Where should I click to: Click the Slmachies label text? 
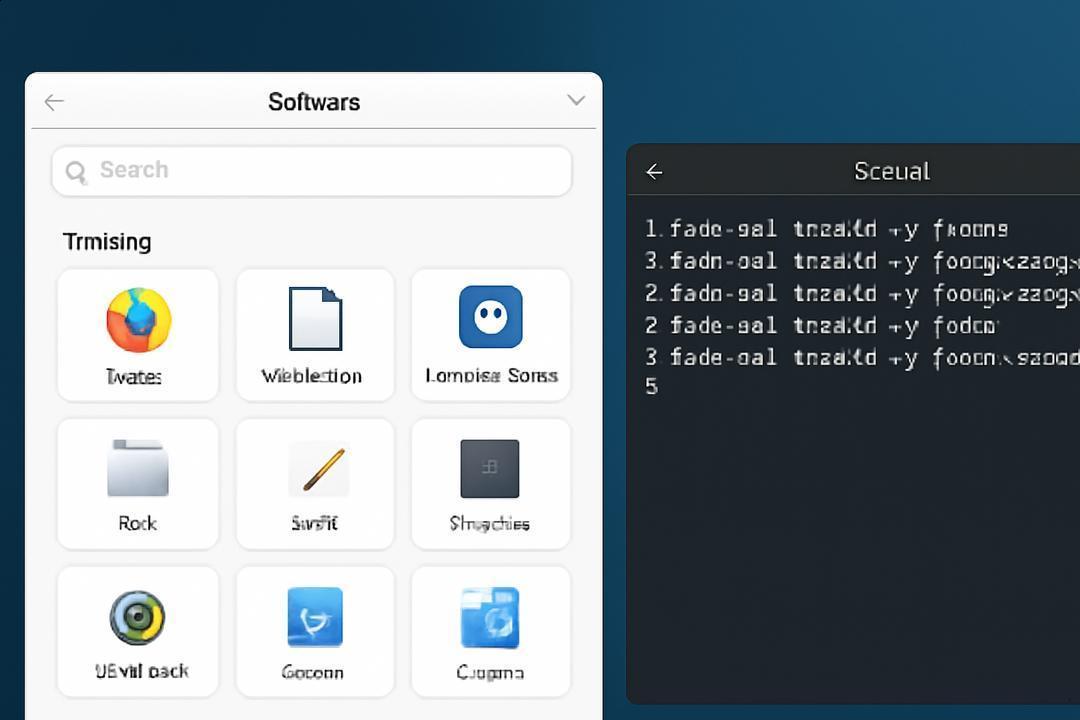(490, 524)
